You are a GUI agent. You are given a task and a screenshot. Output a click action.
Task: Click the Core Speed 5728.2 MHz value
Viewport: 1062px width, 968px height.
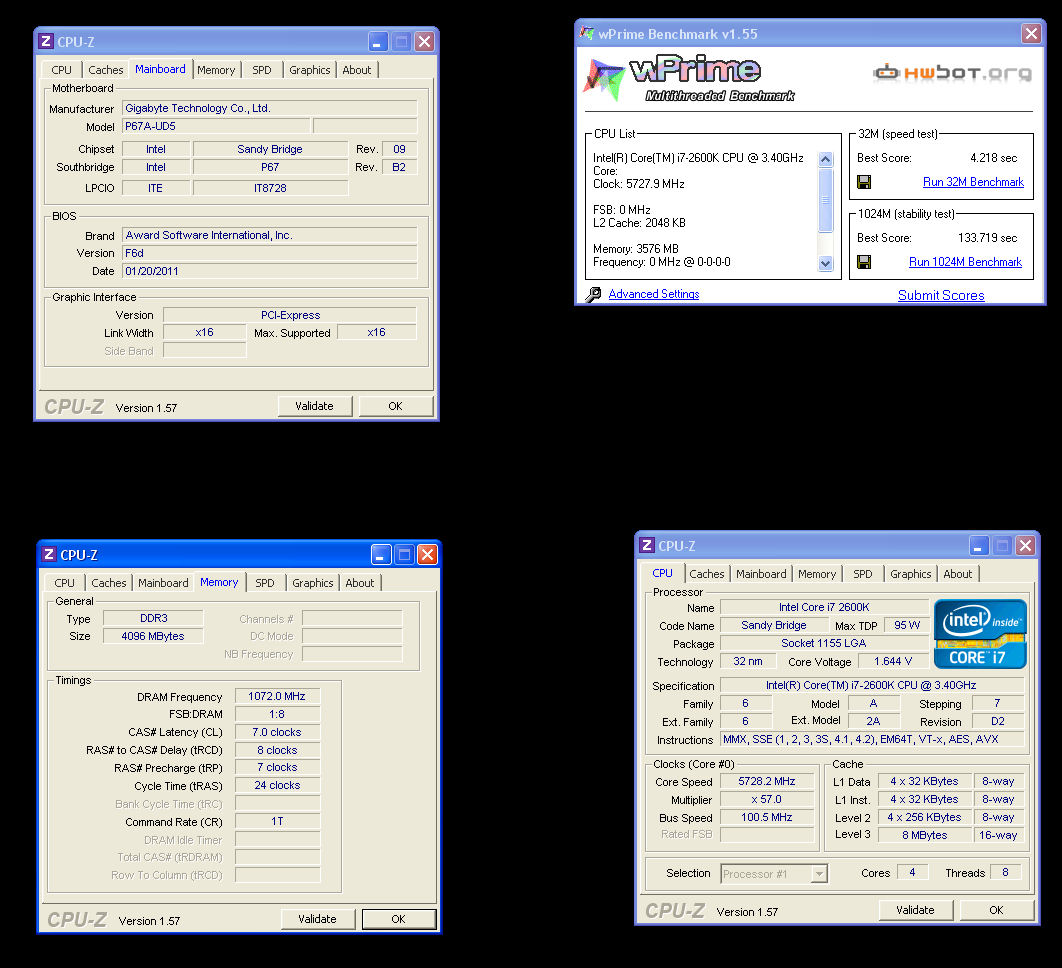coord(767,782)
